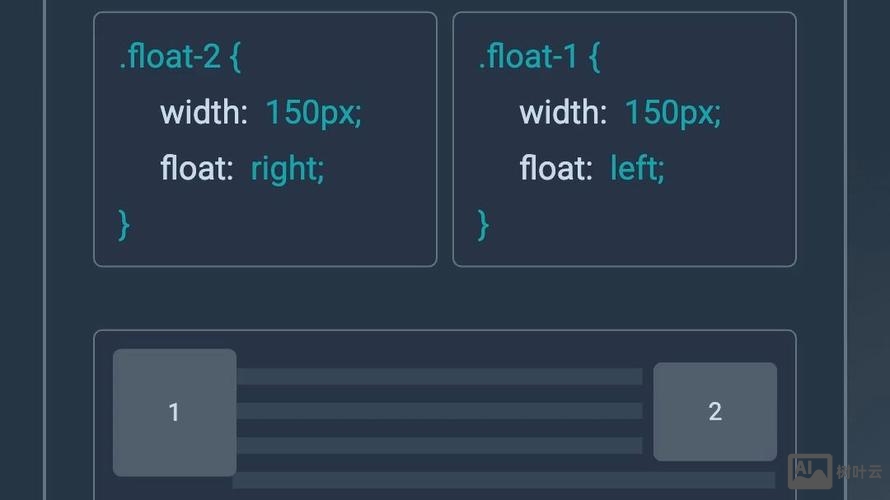Click the opening brace after .float-2
Image resolution: width=890 pixels, height=500 pixels.
[x=235, y=57]
